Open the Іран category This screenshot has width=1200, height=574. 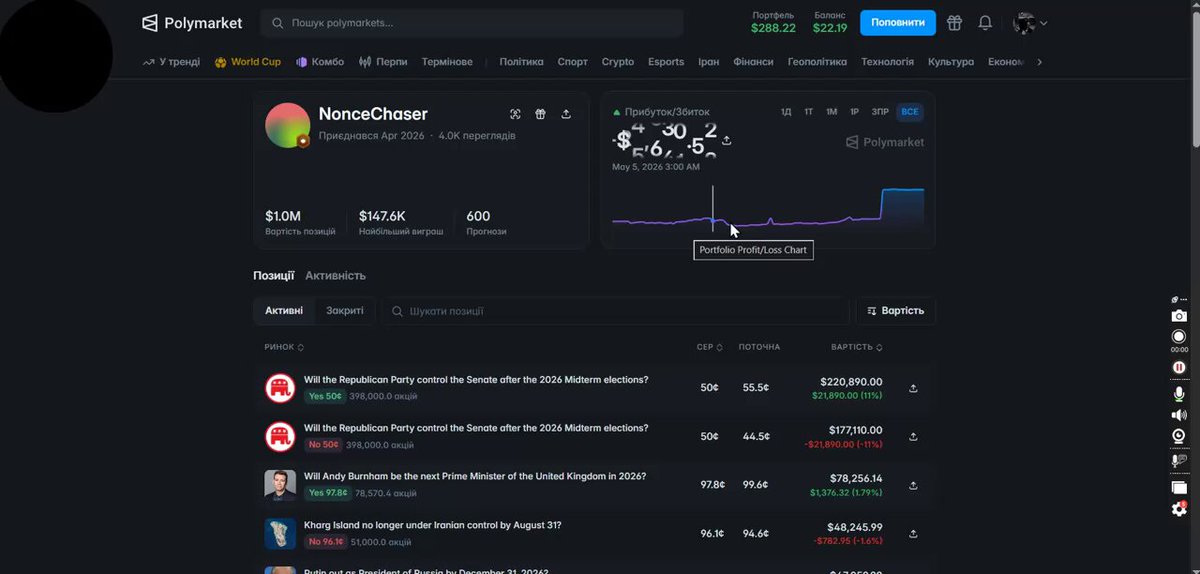(x=708, y=62)
